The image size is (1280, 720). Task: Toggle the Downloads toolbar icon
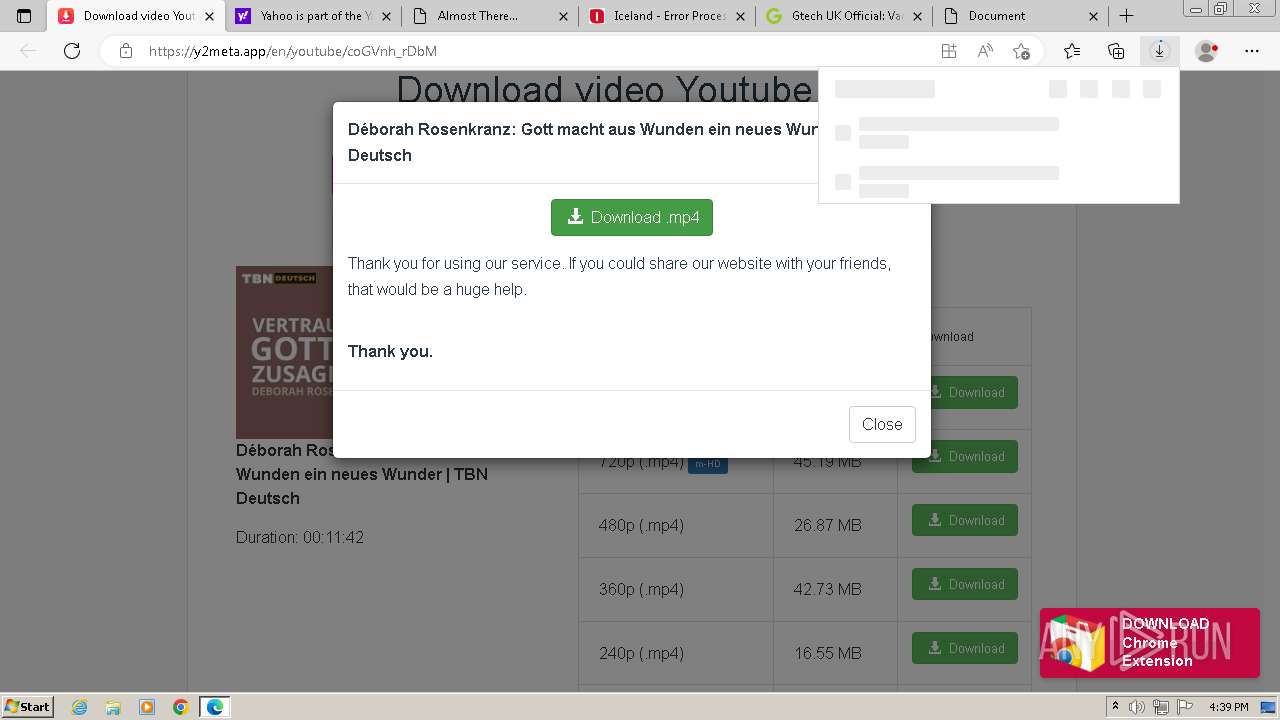pos(1159,51)
